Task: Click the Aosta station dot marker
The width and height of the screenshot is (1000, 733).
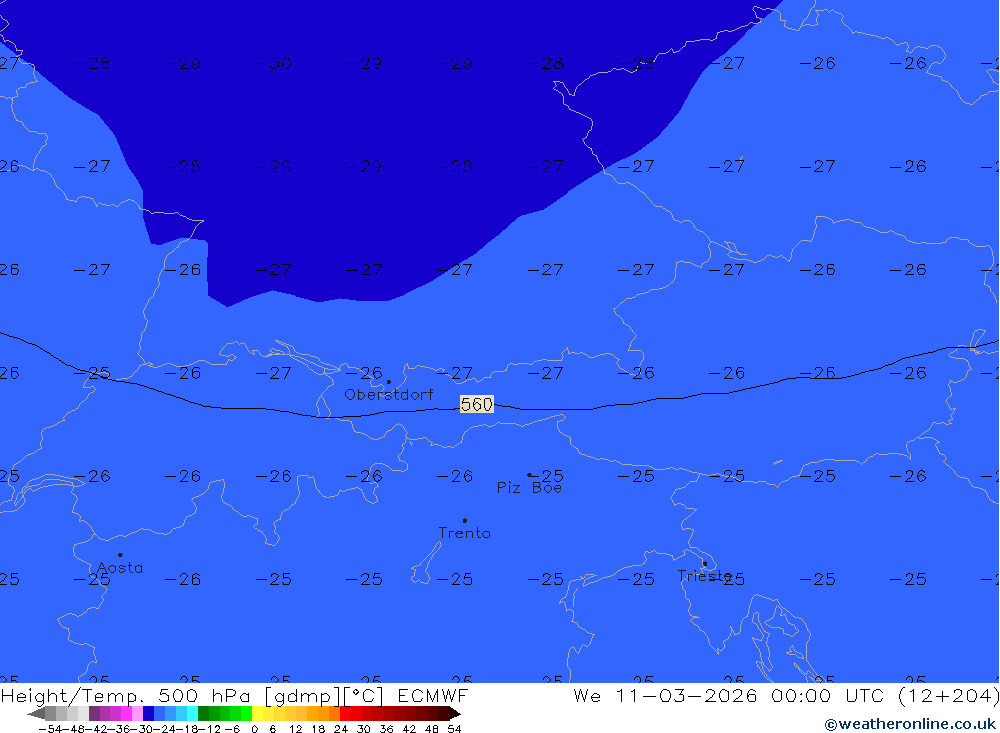Action: (121, 555)
